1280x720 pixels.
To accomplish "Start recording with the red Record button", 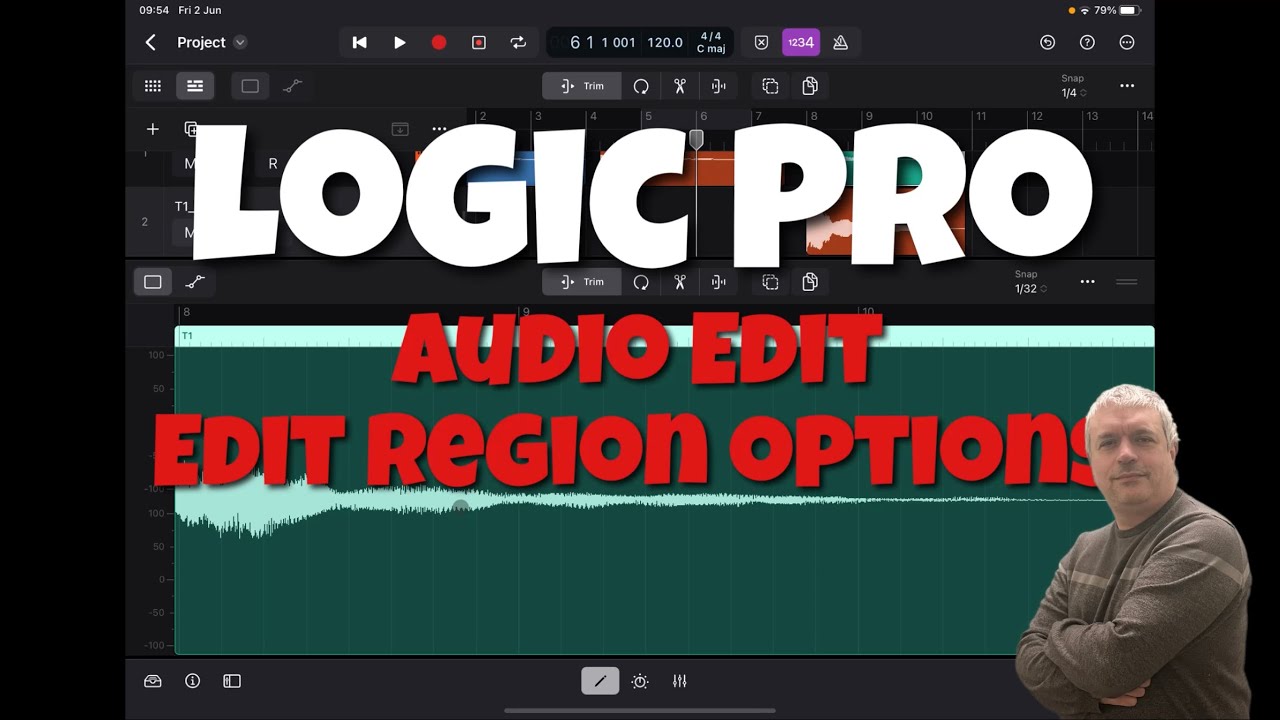I will (439, 42).
